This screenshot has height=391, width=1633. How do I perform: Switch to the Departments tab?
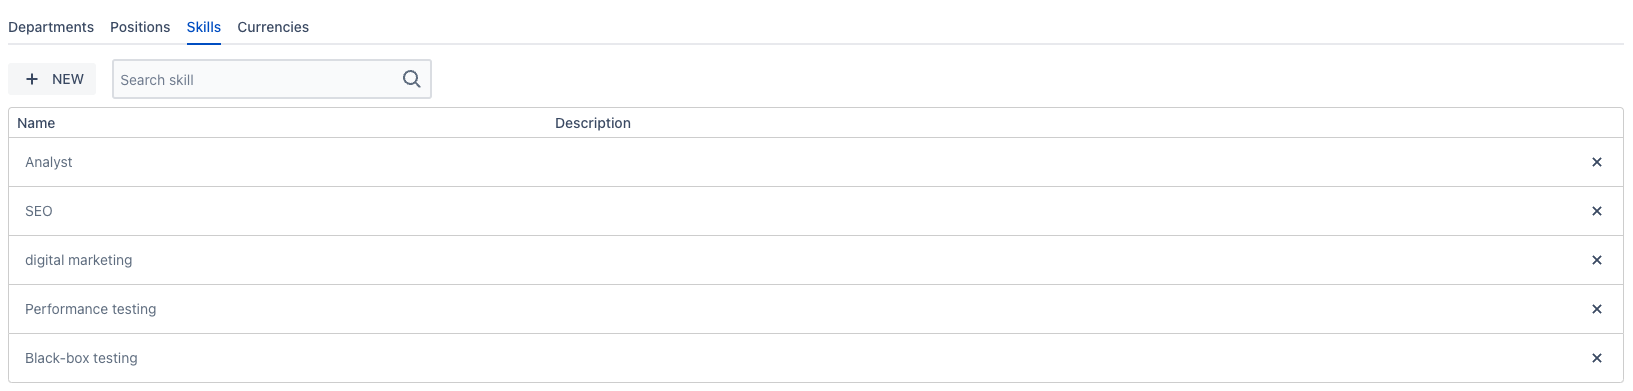(x=51, y=27)
